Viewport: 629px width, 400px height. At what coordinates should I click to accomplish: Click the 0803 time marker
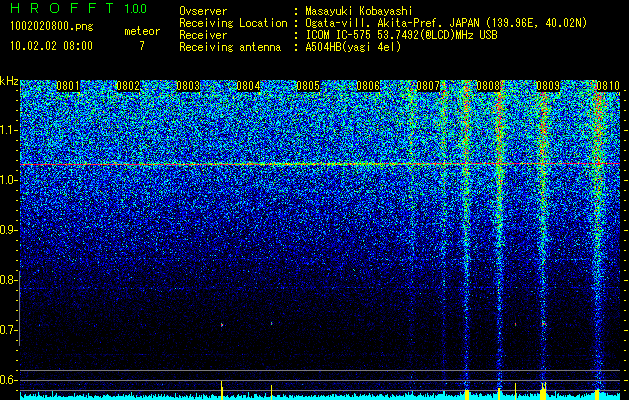pyautogui.click(x=188, y=86)
